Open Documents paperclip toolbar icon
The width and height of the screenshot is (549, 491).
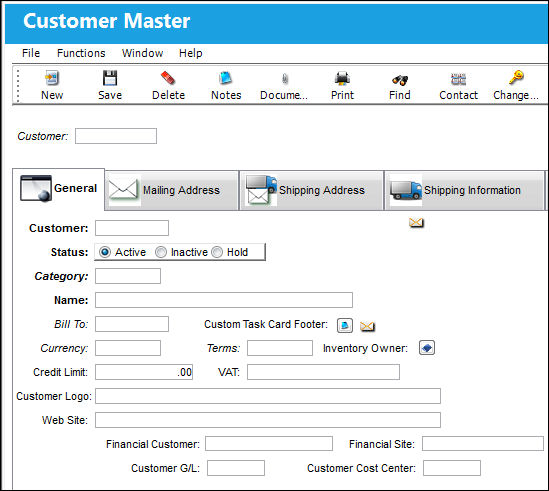(285, 79)
